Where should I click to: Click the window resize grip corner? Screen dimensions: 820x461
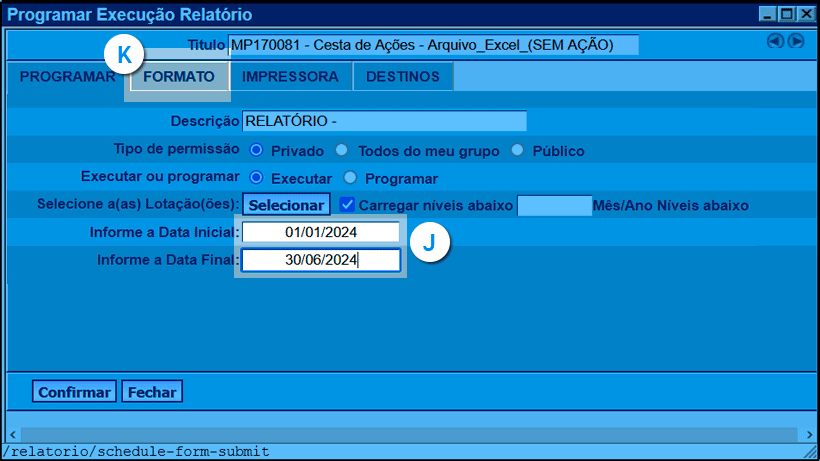(811, 452)
